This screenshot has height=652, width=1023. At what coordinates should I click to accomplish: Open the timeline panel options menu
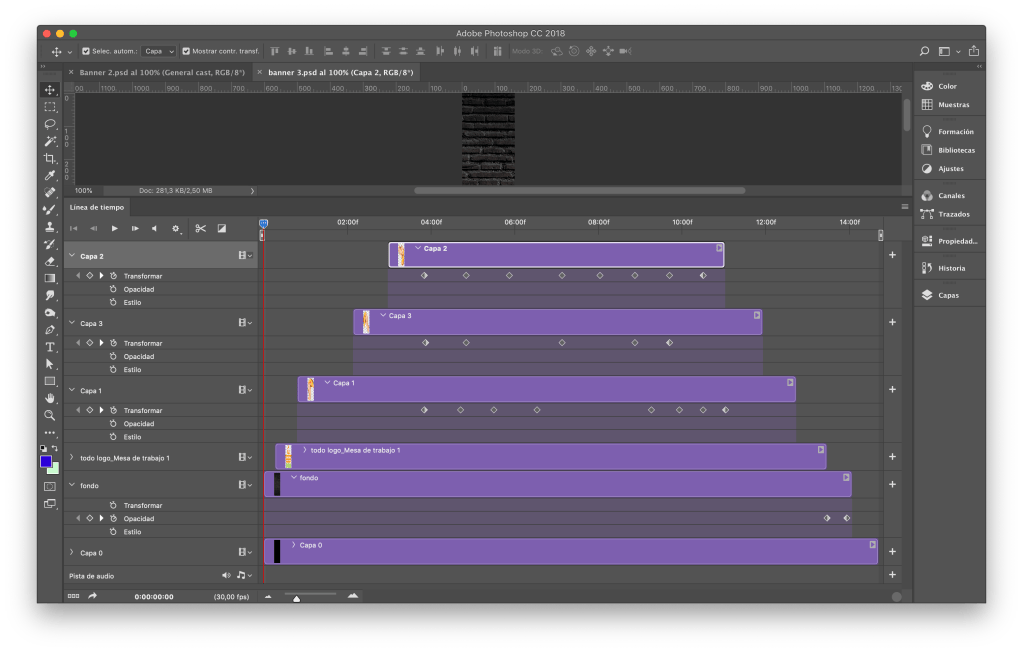904,207
